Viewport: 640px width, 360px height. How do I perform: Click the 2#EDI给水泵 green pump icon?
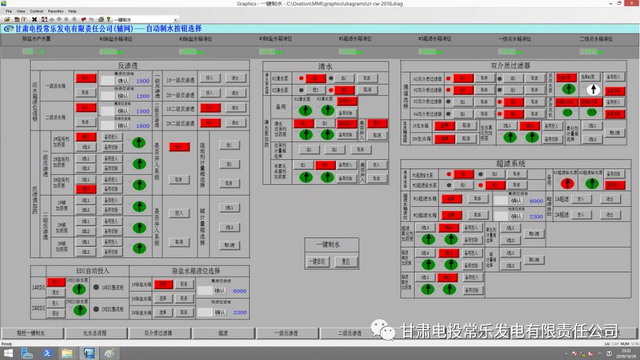point(80,310)
